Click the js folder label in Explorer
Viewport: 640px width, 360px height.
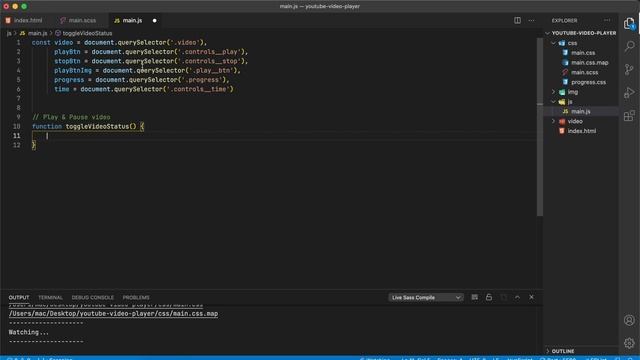570,102
